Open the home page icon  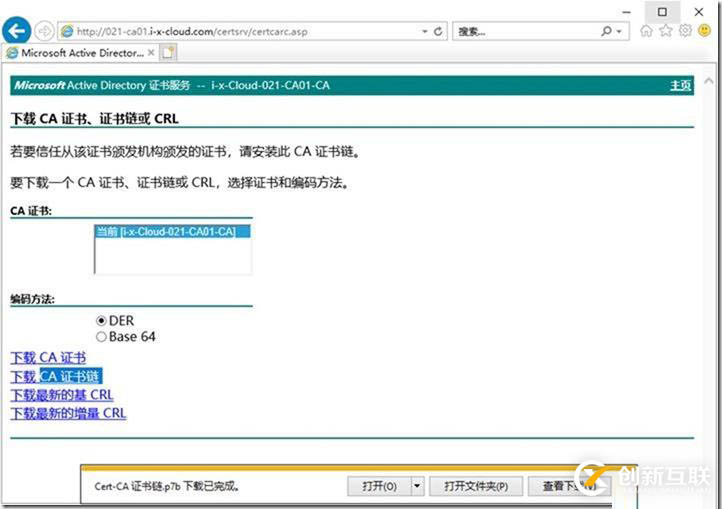(647, 31)
